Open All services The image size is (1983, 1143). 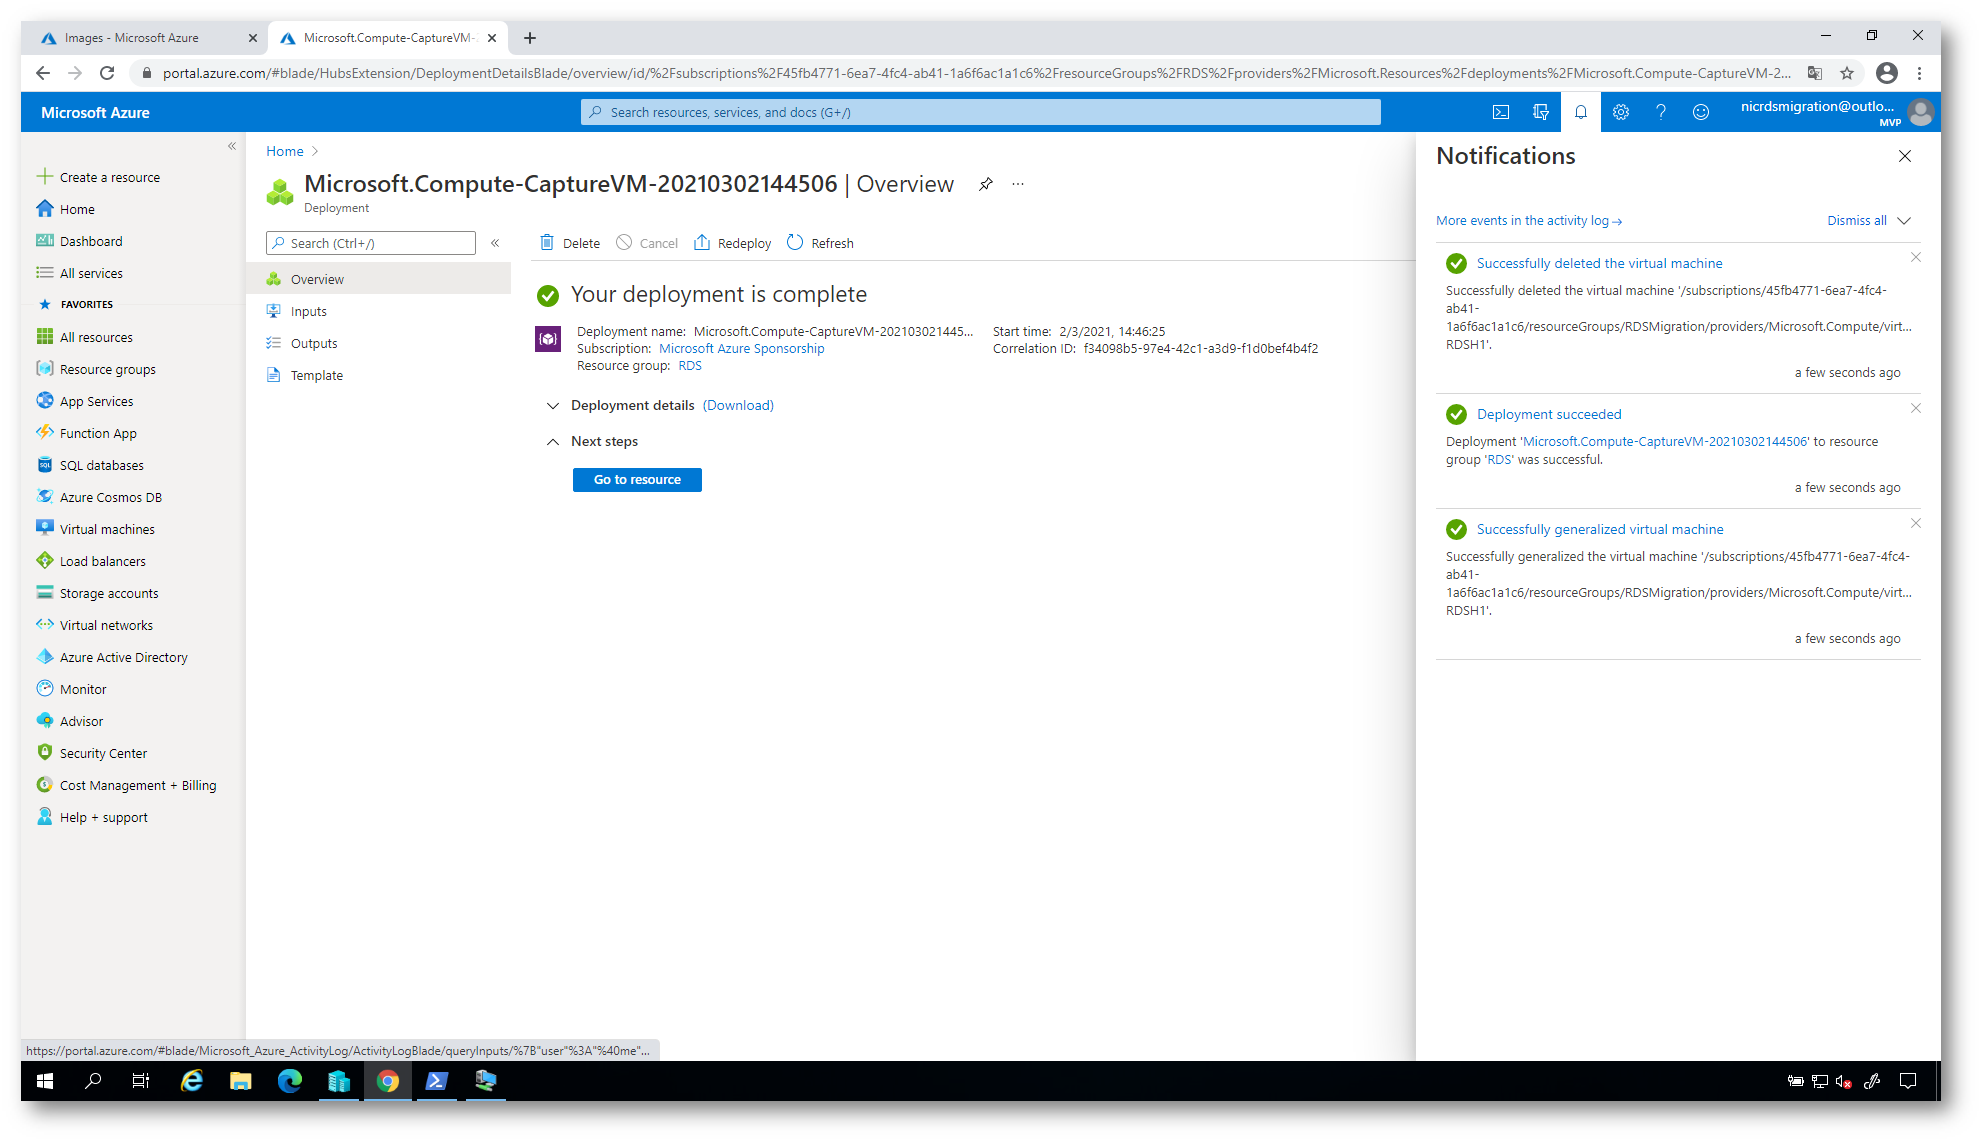[x=79, y=273]
